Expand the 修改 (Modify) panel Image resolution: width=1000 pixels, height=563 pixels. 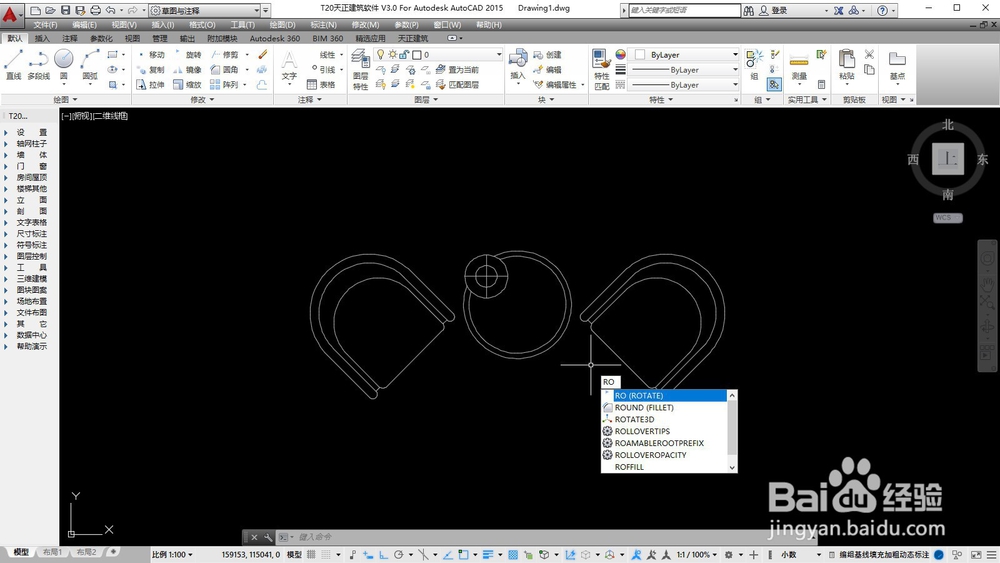pos(202,99)
